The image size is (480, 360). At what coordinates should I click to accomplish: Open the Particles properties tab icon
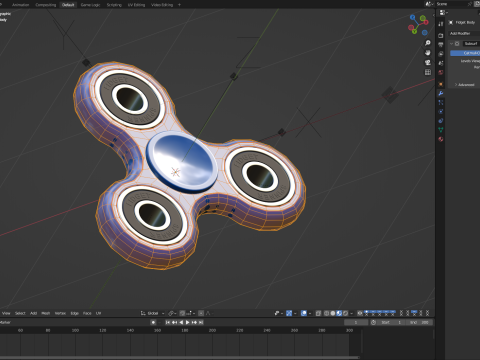[x=441, y=102]
